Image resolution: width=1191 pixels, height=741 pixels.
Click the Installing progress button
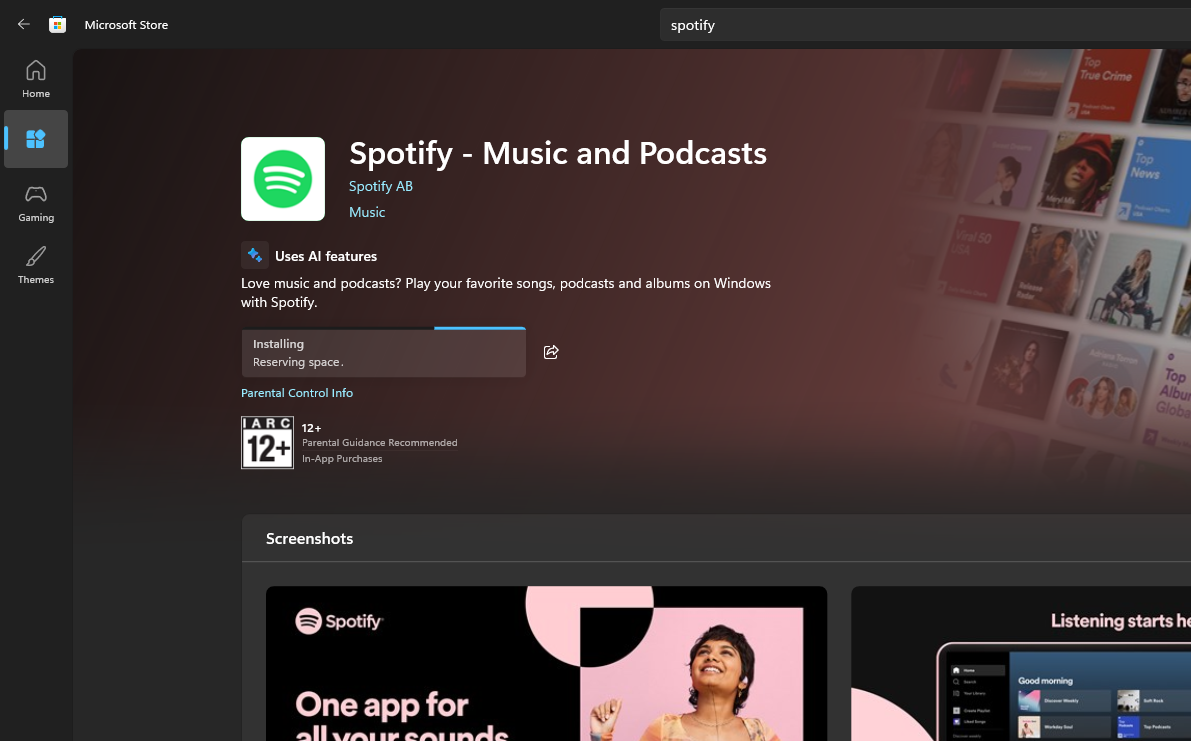[x=384, y=352]
